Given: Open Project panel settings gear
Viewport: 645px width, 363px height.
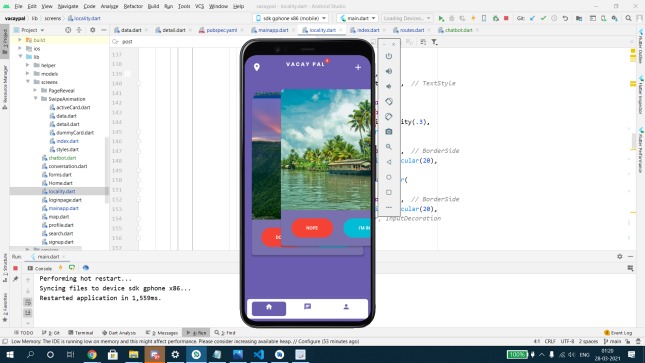Looking at the screenshot, I should (x=93, y=30).
